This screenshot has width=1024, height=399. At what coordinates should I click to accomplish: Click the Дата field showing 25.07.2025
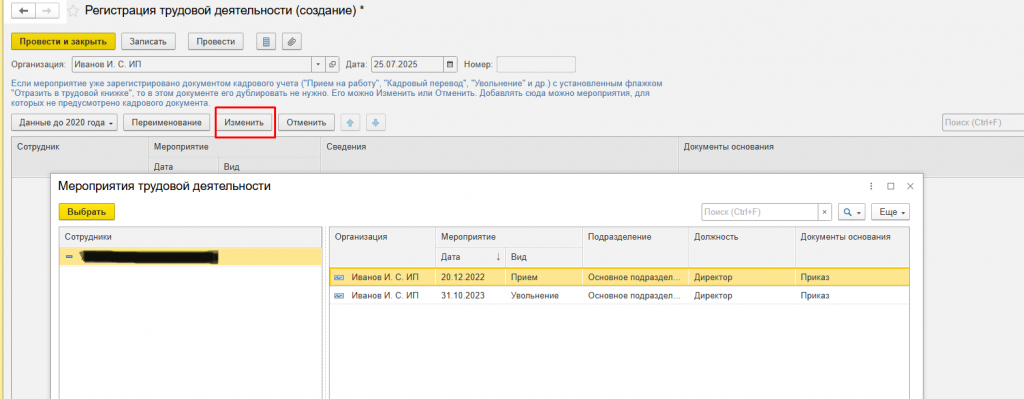[x=408, y=65]
